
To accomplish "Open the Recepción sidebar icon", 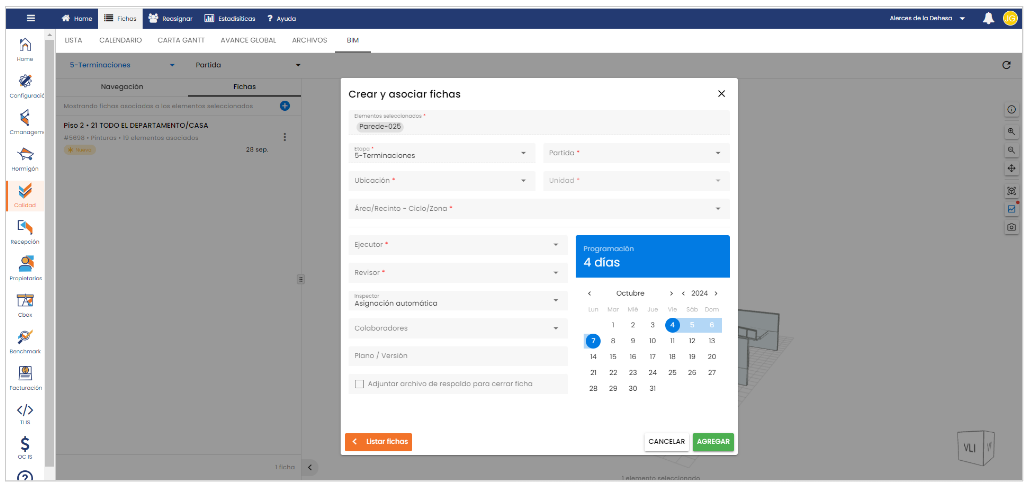I will click(x=25, y=229).
